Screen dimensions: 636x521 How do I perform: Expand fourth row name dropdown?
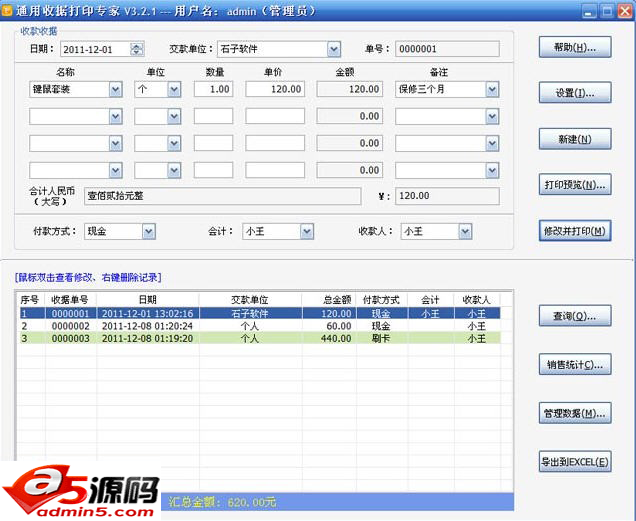[x=115, y=170]
